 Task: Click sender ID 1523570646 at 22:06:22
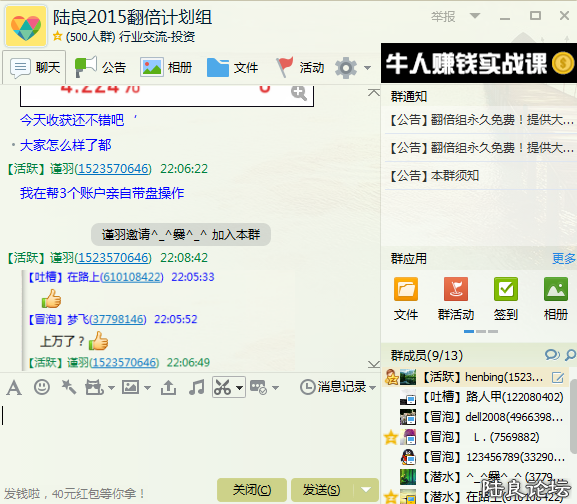coord(113,168)
